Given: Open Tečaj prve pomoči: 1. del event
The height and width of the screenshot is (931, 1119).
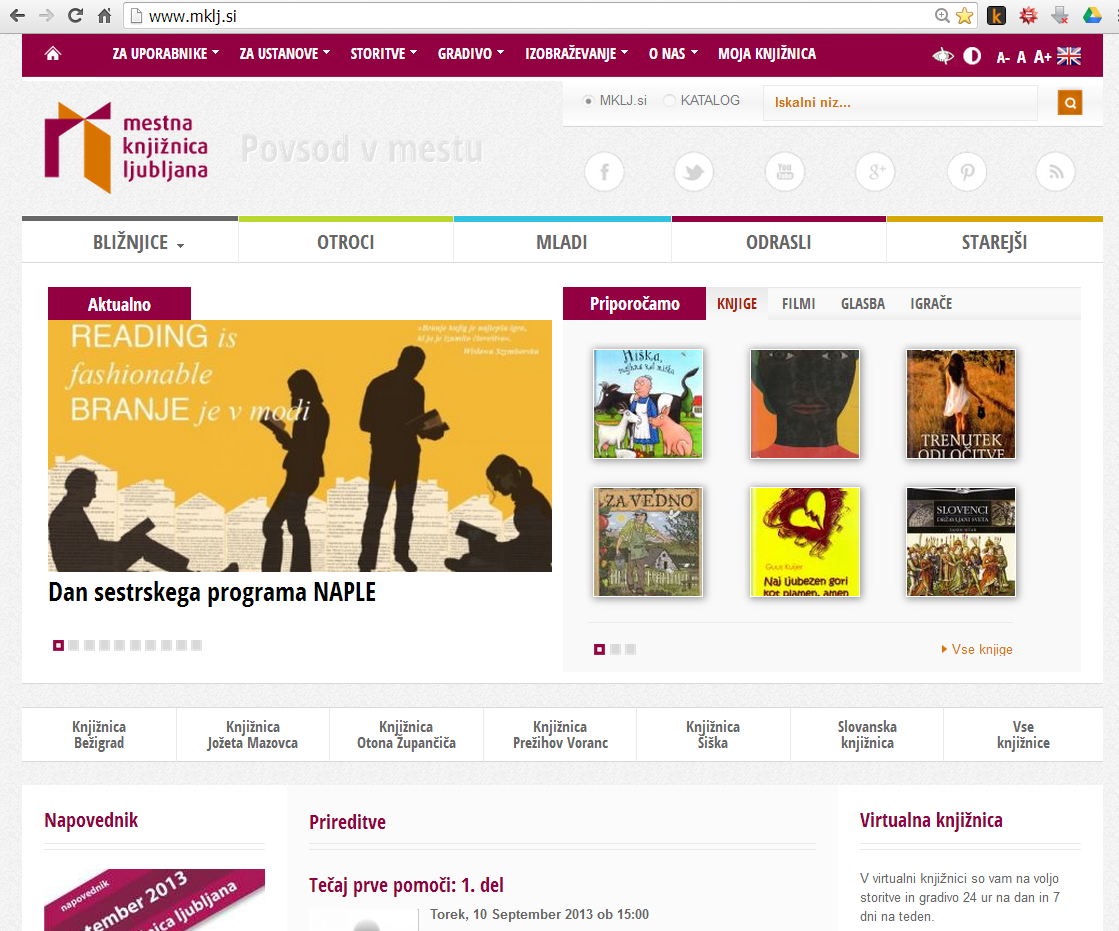Looking at the screenshot, I should click(406, 885).
